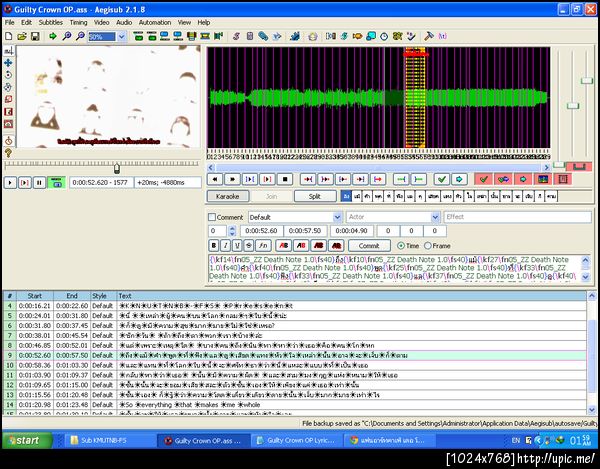Stop audio playback
Image resolution: width=600 pixels, height=469 pixels.
coord(285,179)
